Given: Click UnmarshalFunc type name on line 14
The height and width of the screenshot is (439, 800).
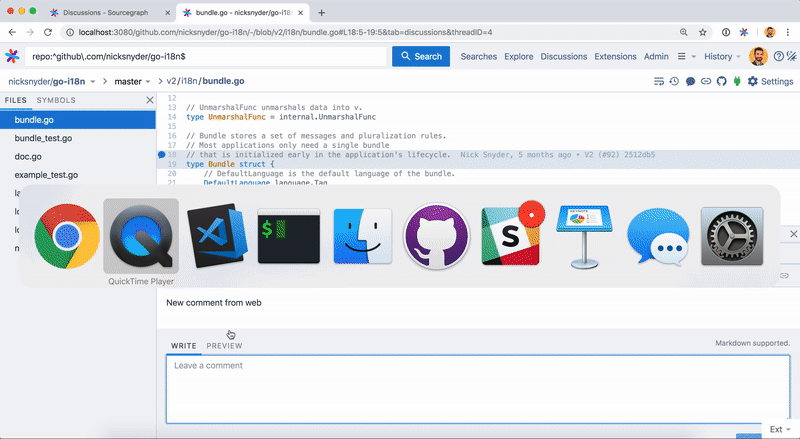Looking at the screenshot, I should [237, 117].
